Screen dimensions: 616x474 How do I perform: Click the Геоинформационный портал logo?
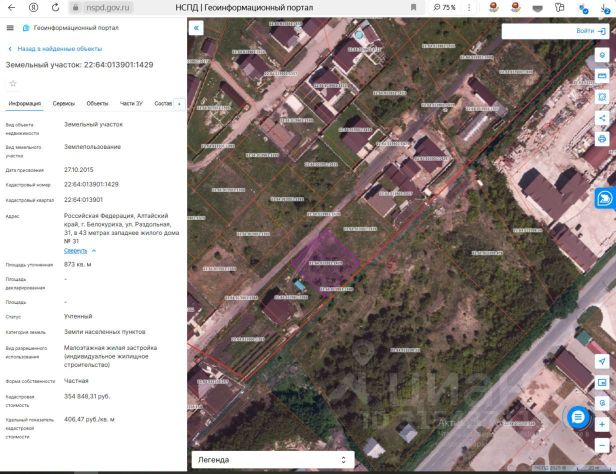(x=71, y=27)
